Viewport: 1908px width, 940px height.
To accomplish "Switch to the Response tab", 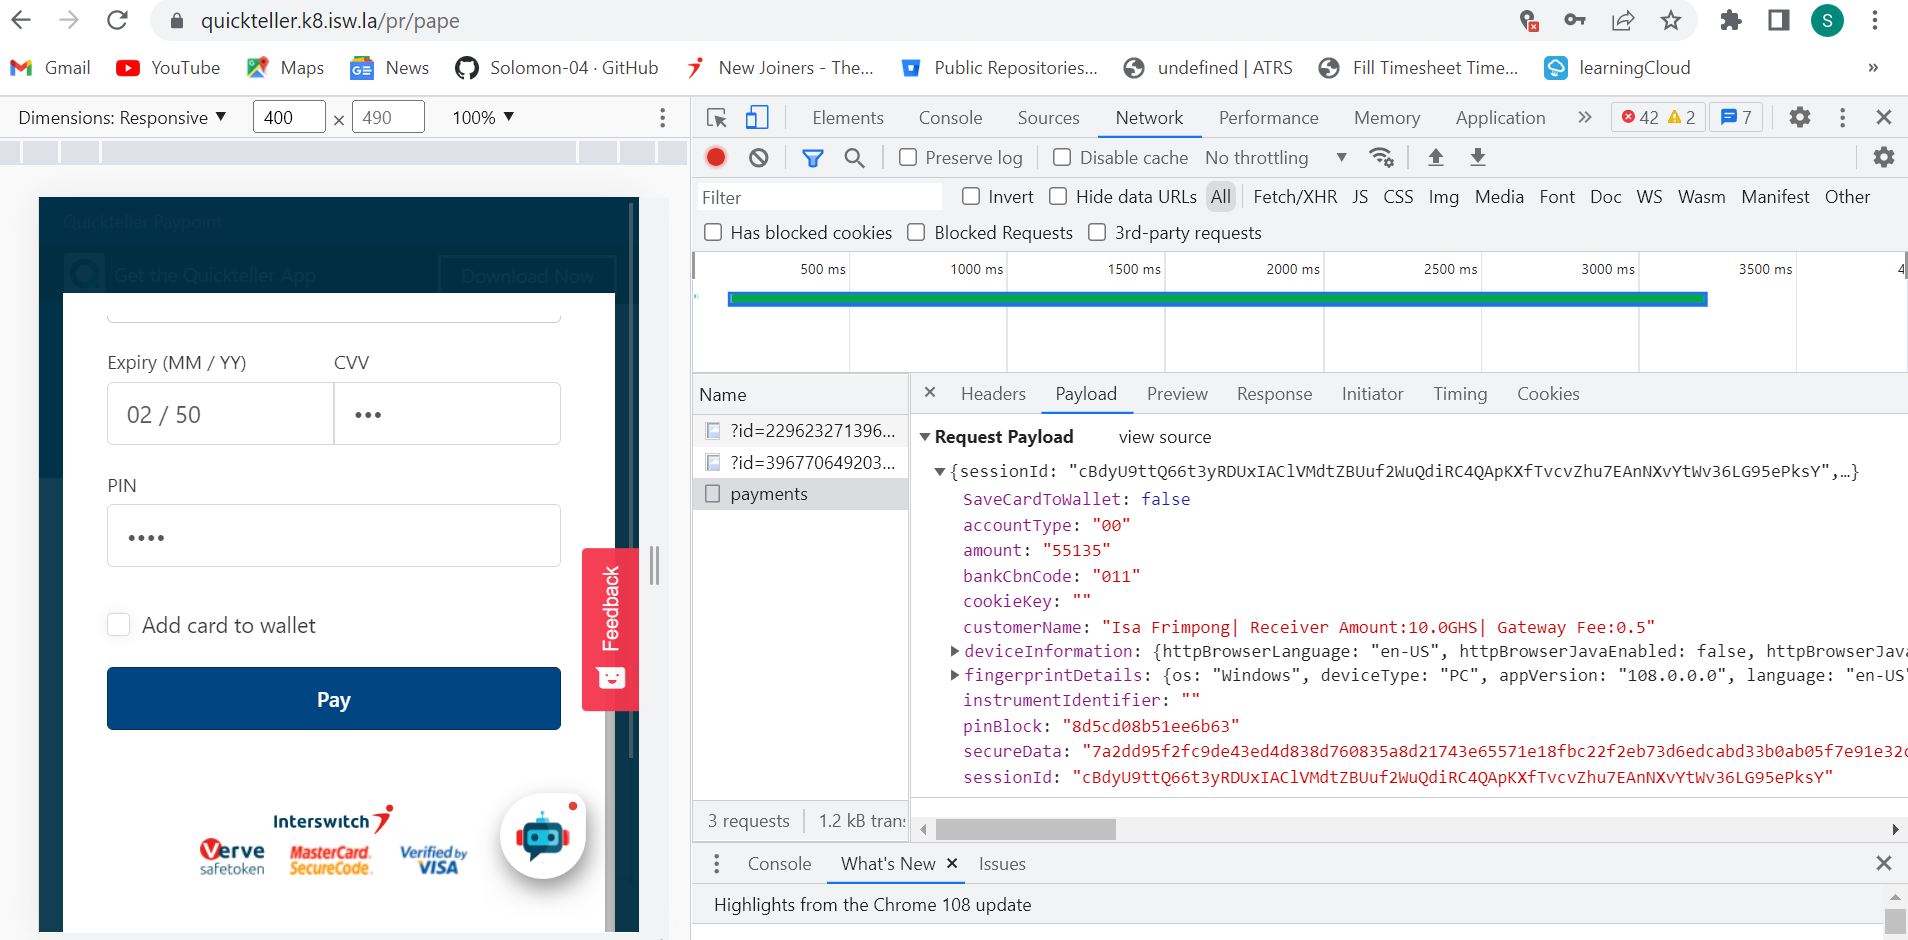I will [x=1274, y=394].
